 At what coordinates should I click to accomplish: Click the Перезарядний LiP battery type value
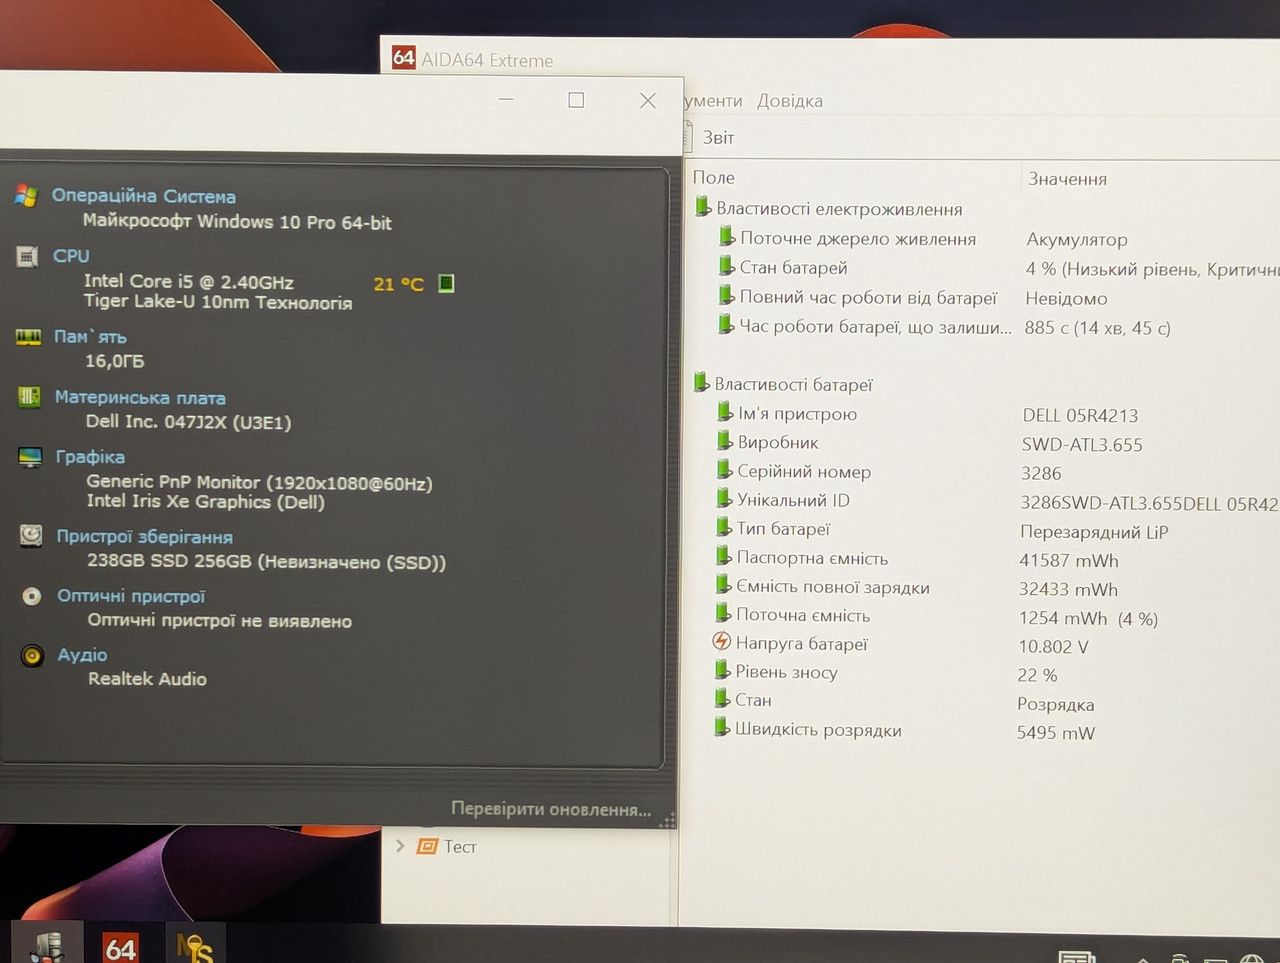1094,532
